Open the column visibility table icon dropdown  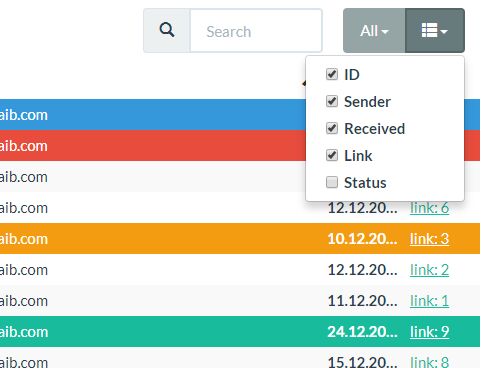(x=435, y=31)
